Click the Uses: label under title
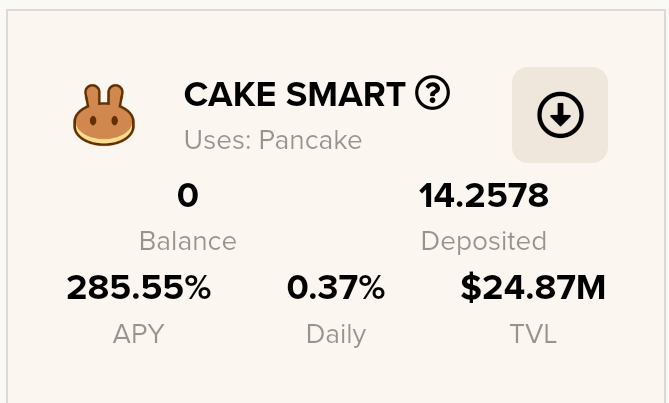 [x=218, y=140]
